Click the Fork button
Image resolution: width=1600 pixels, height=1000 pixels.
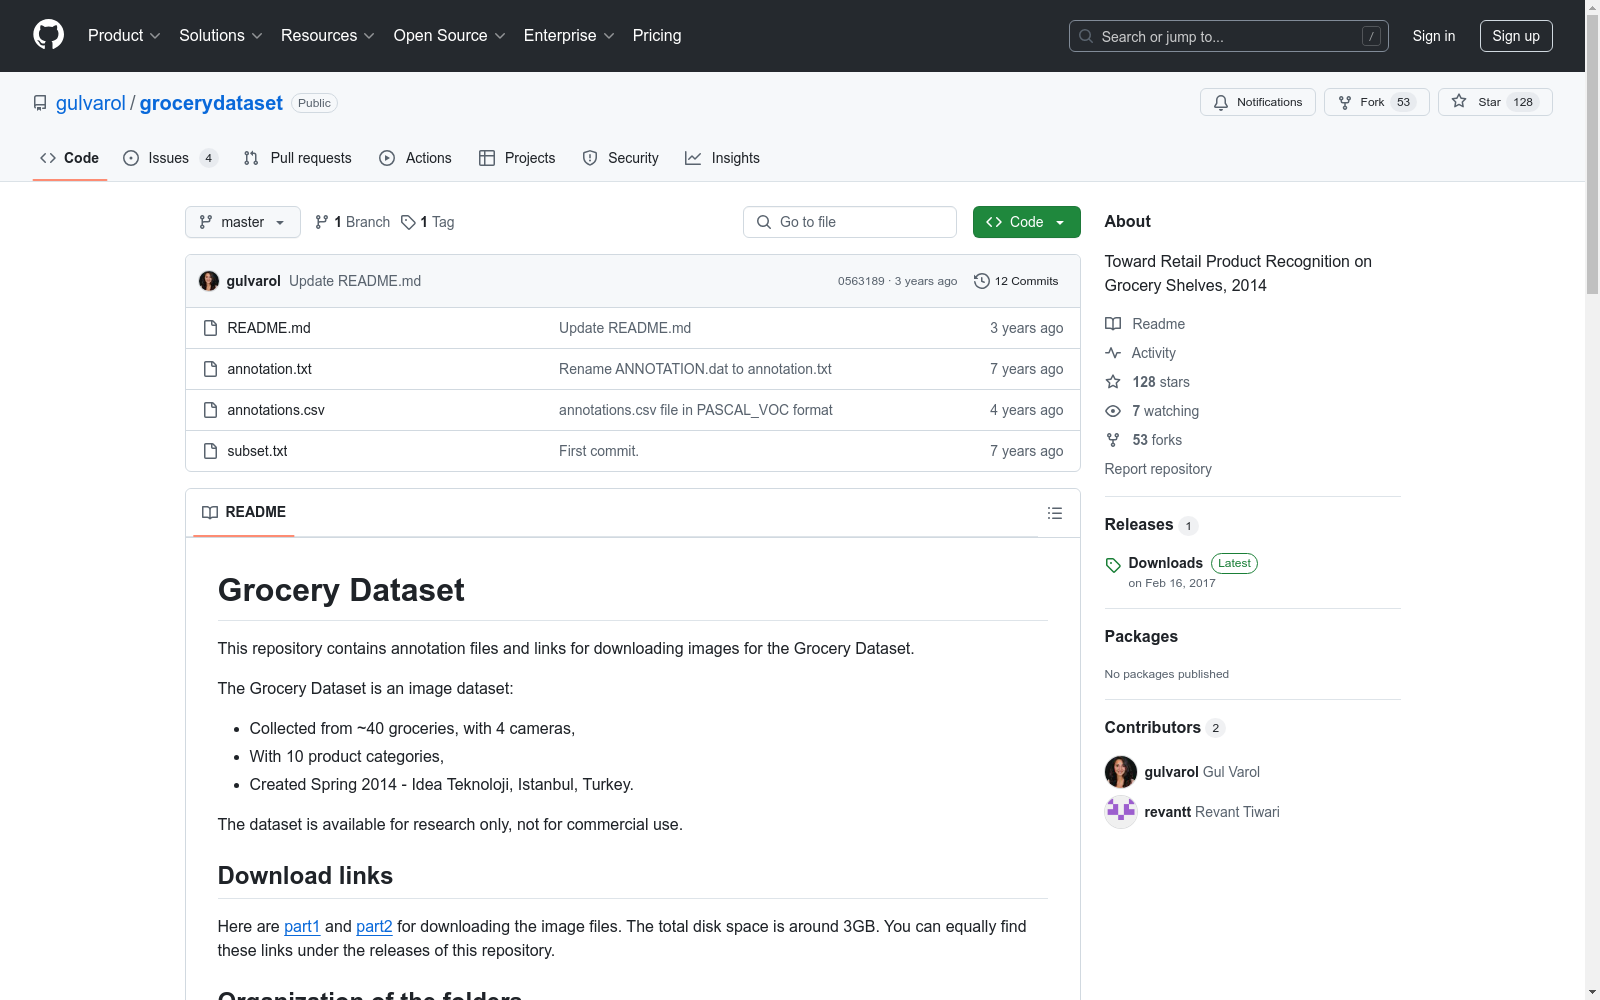pyautogui.click(x=1377, y=102)
